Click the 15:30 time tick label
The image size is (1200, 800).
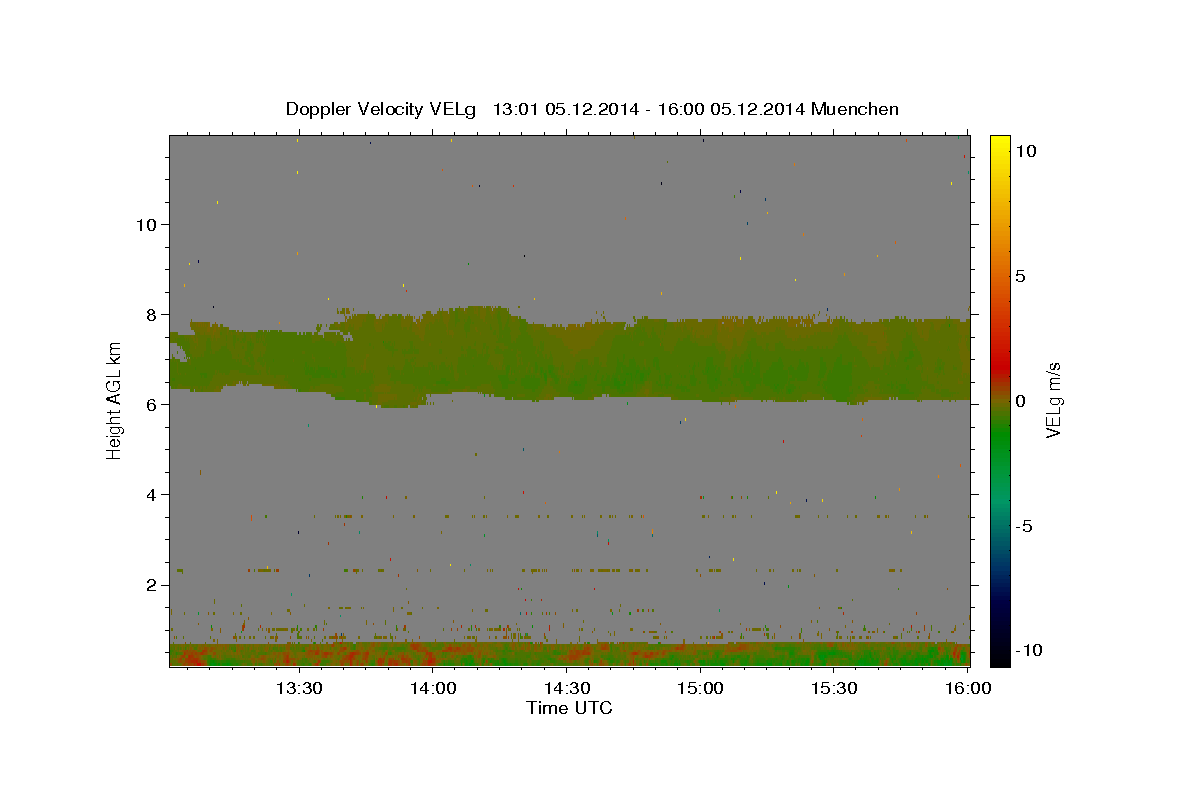834,688
